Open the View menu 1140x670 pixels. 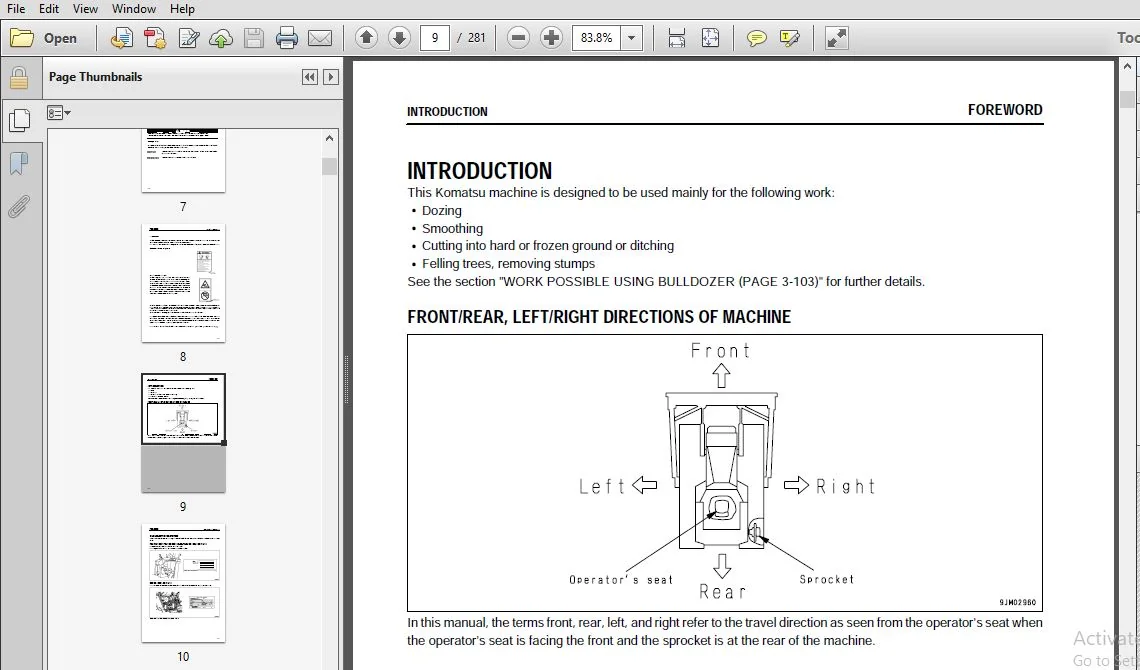tap(85, 9)
